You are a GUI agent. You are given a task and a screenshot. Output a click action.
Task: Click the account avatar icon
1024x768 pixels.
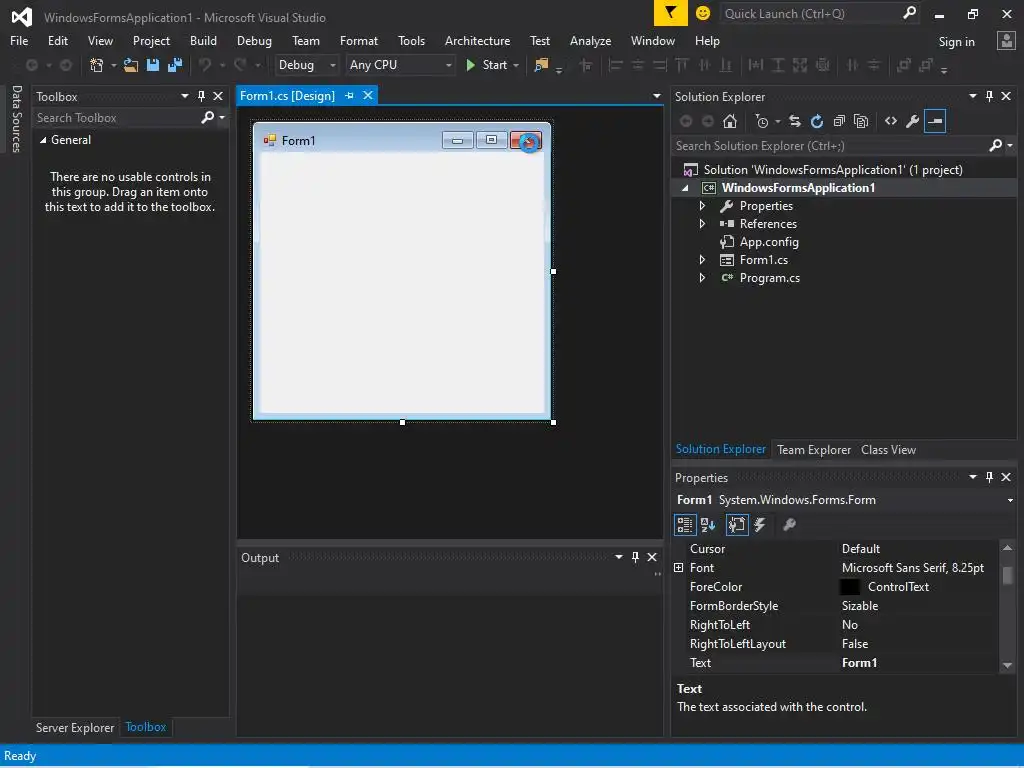(1006, 41)
